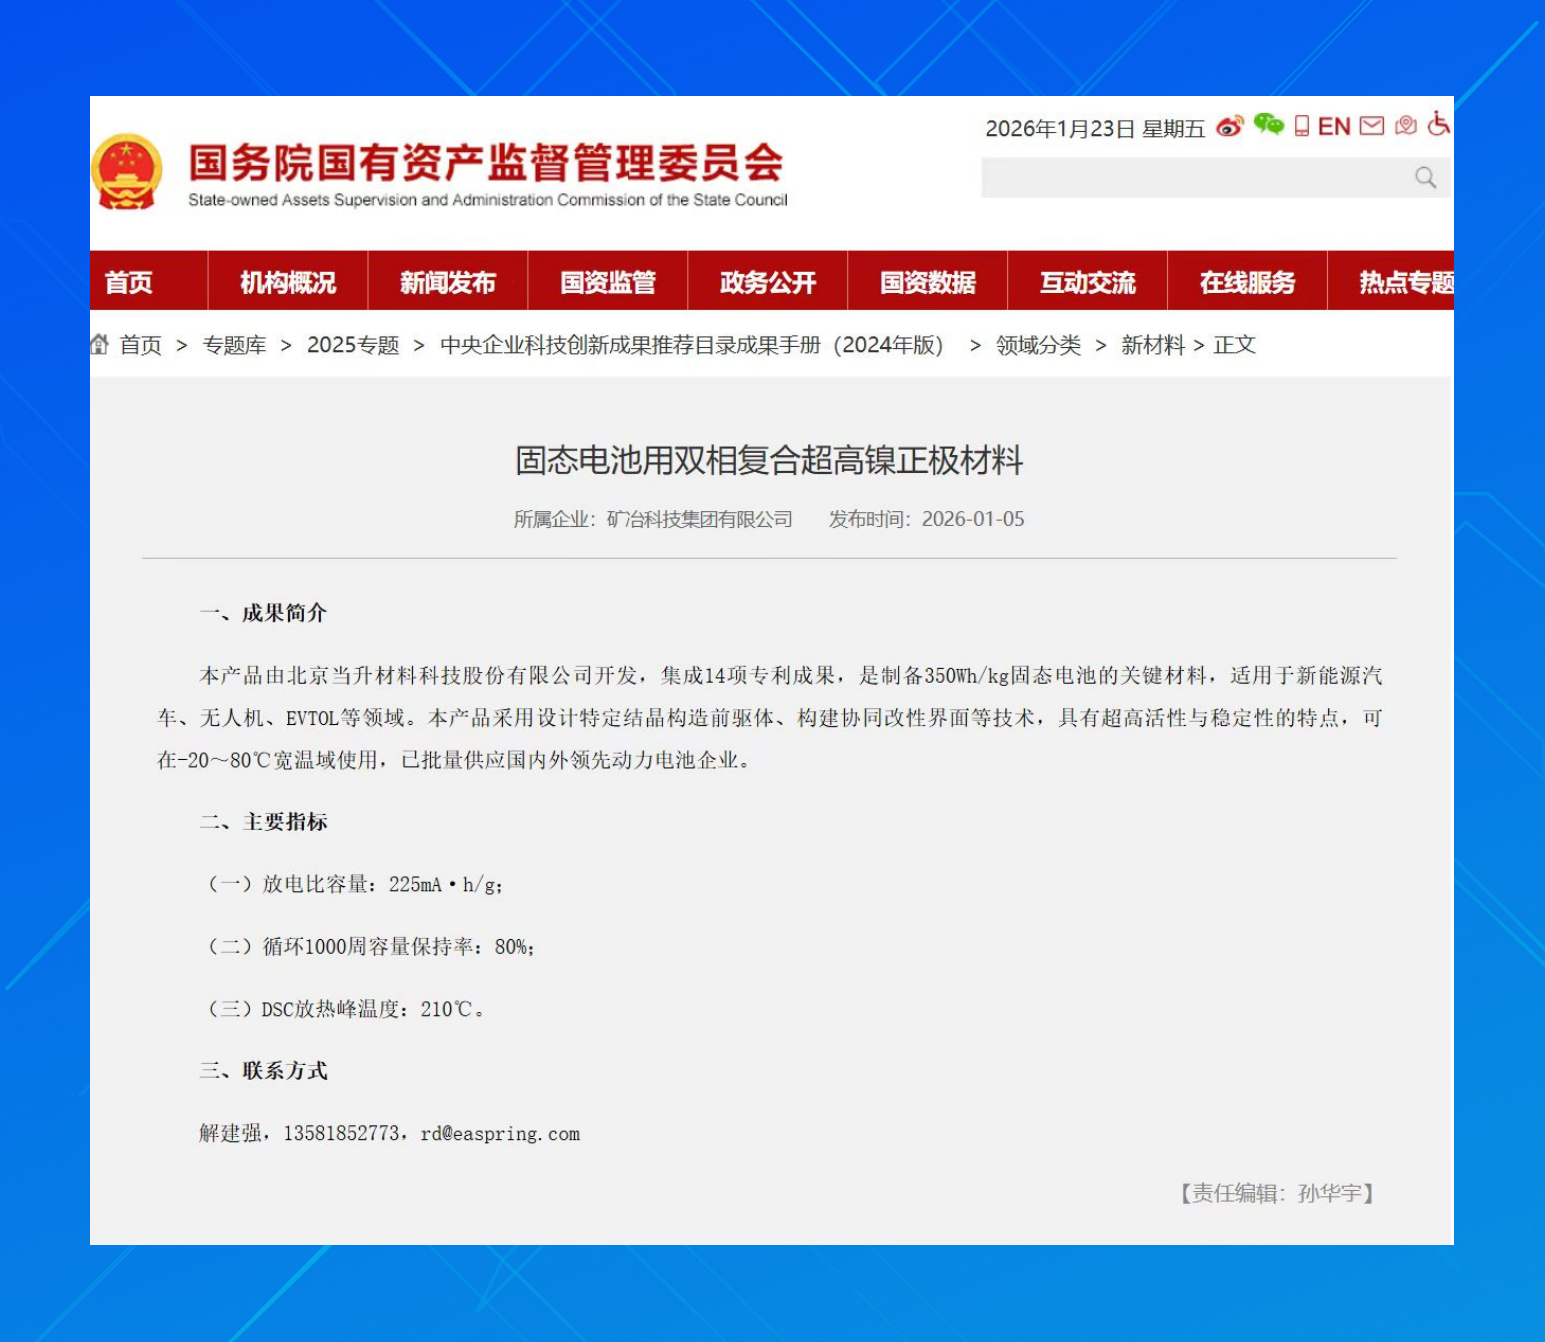This screenshot has height=1342, width=1545.
Task: Focus the site search input field
Action: (x=1196, y=178)
